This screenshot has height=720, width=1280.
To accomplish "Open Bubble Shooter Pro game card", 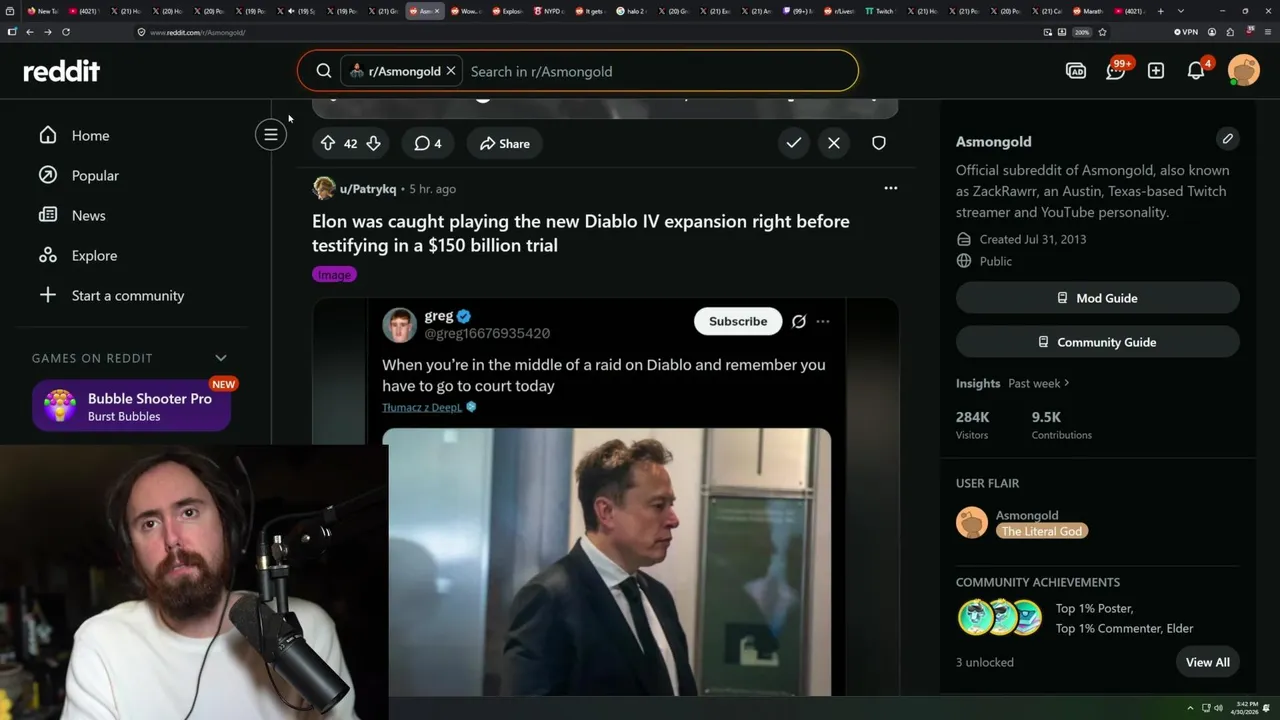I will point(131,406).
